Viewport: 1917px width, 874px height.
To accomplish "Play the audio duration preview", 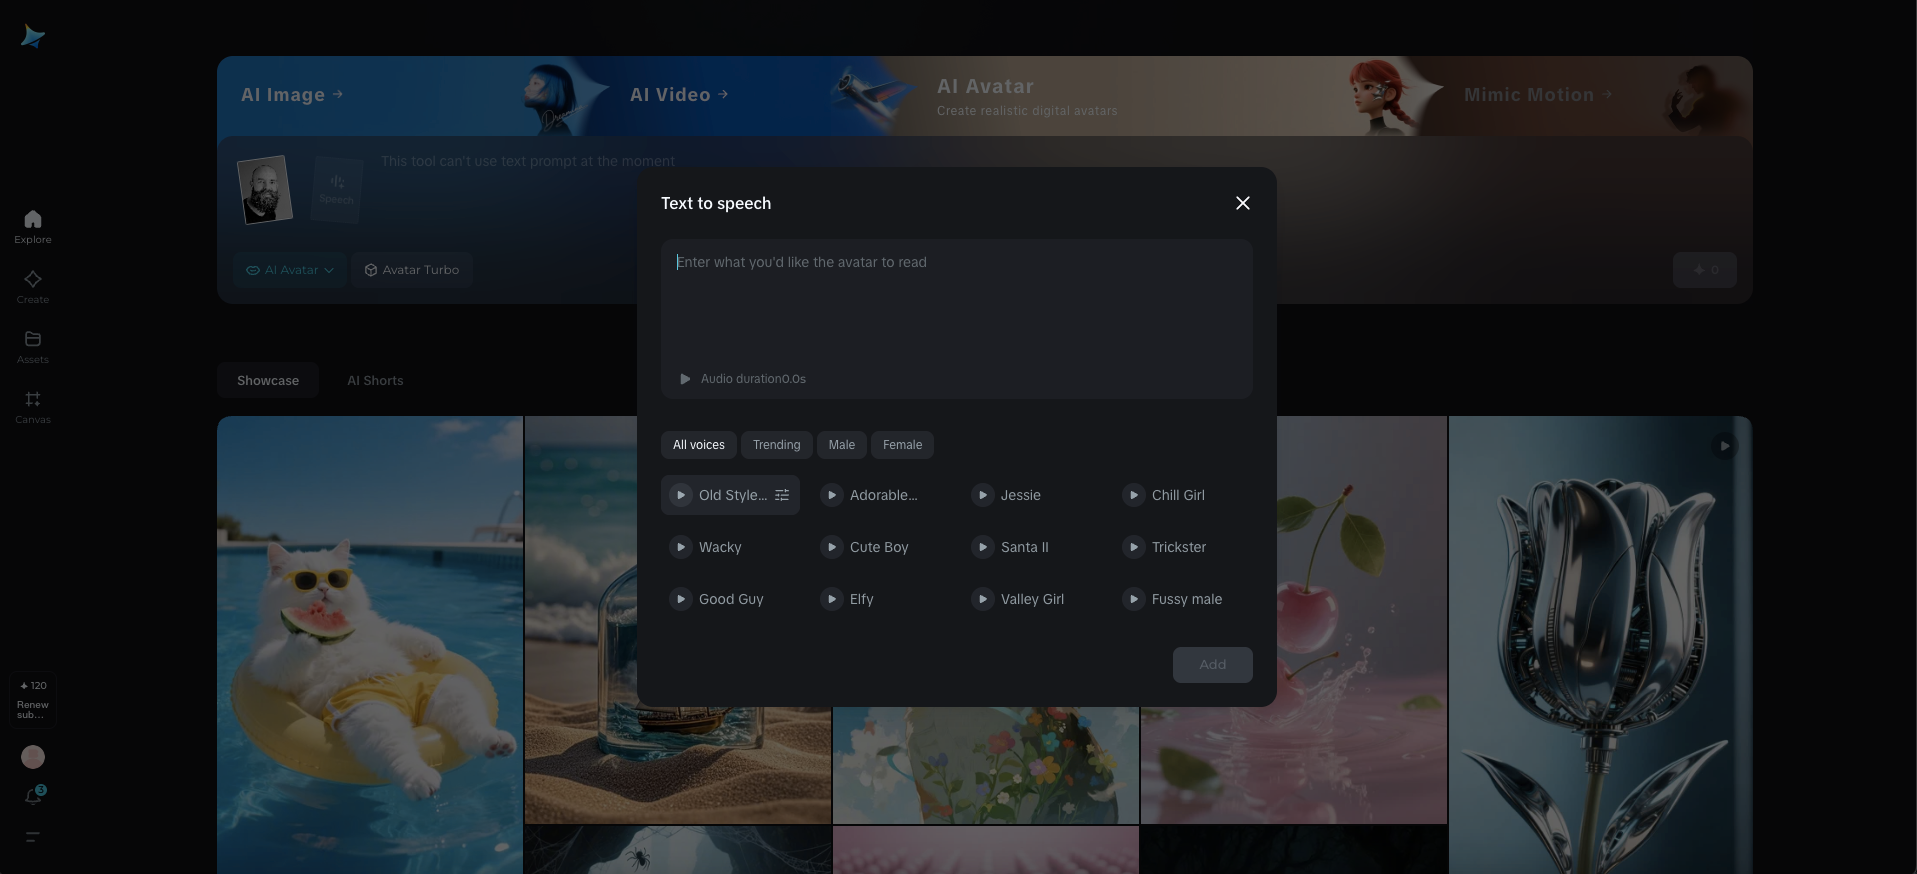I will tap(685, 379).
